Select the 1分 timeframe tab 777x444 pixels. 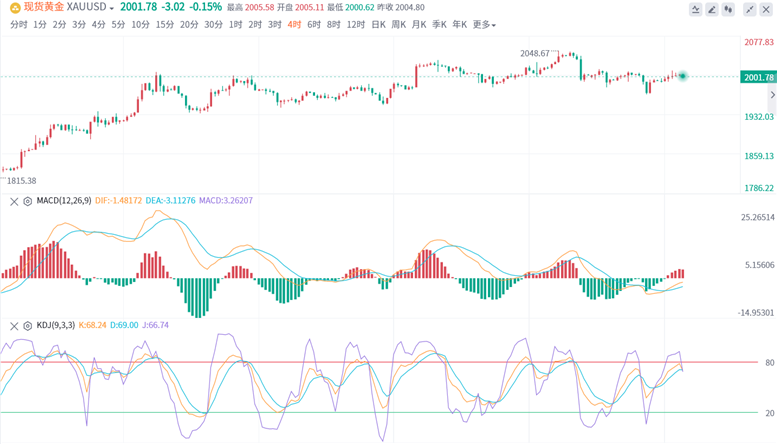click(x=40, y=24)
